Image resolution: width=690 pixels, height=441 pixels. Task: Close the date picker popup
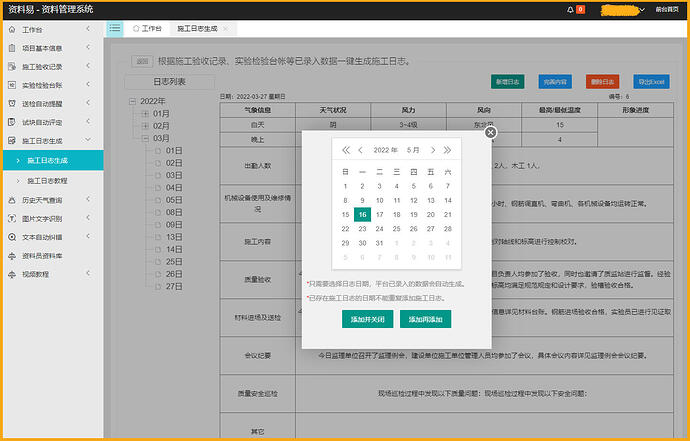tap(490, 132)
